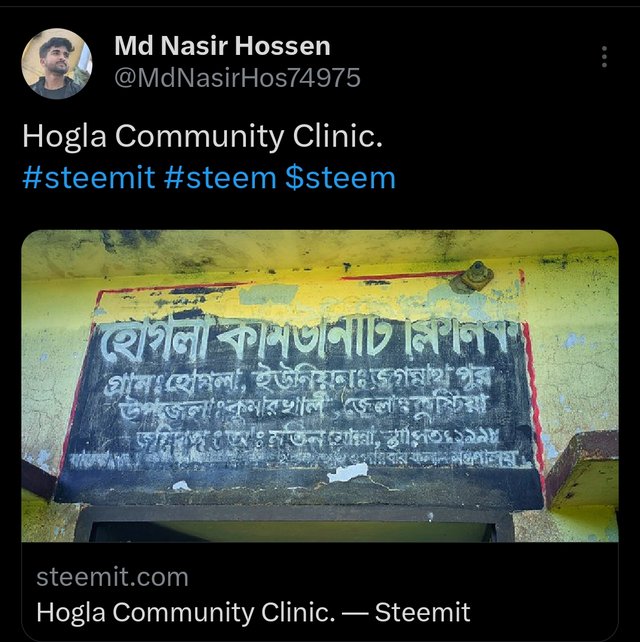Screen dimensions: 640x642
Task: Open the #steem hashtag
Action: pyautogui.click(x=220, y=178)
